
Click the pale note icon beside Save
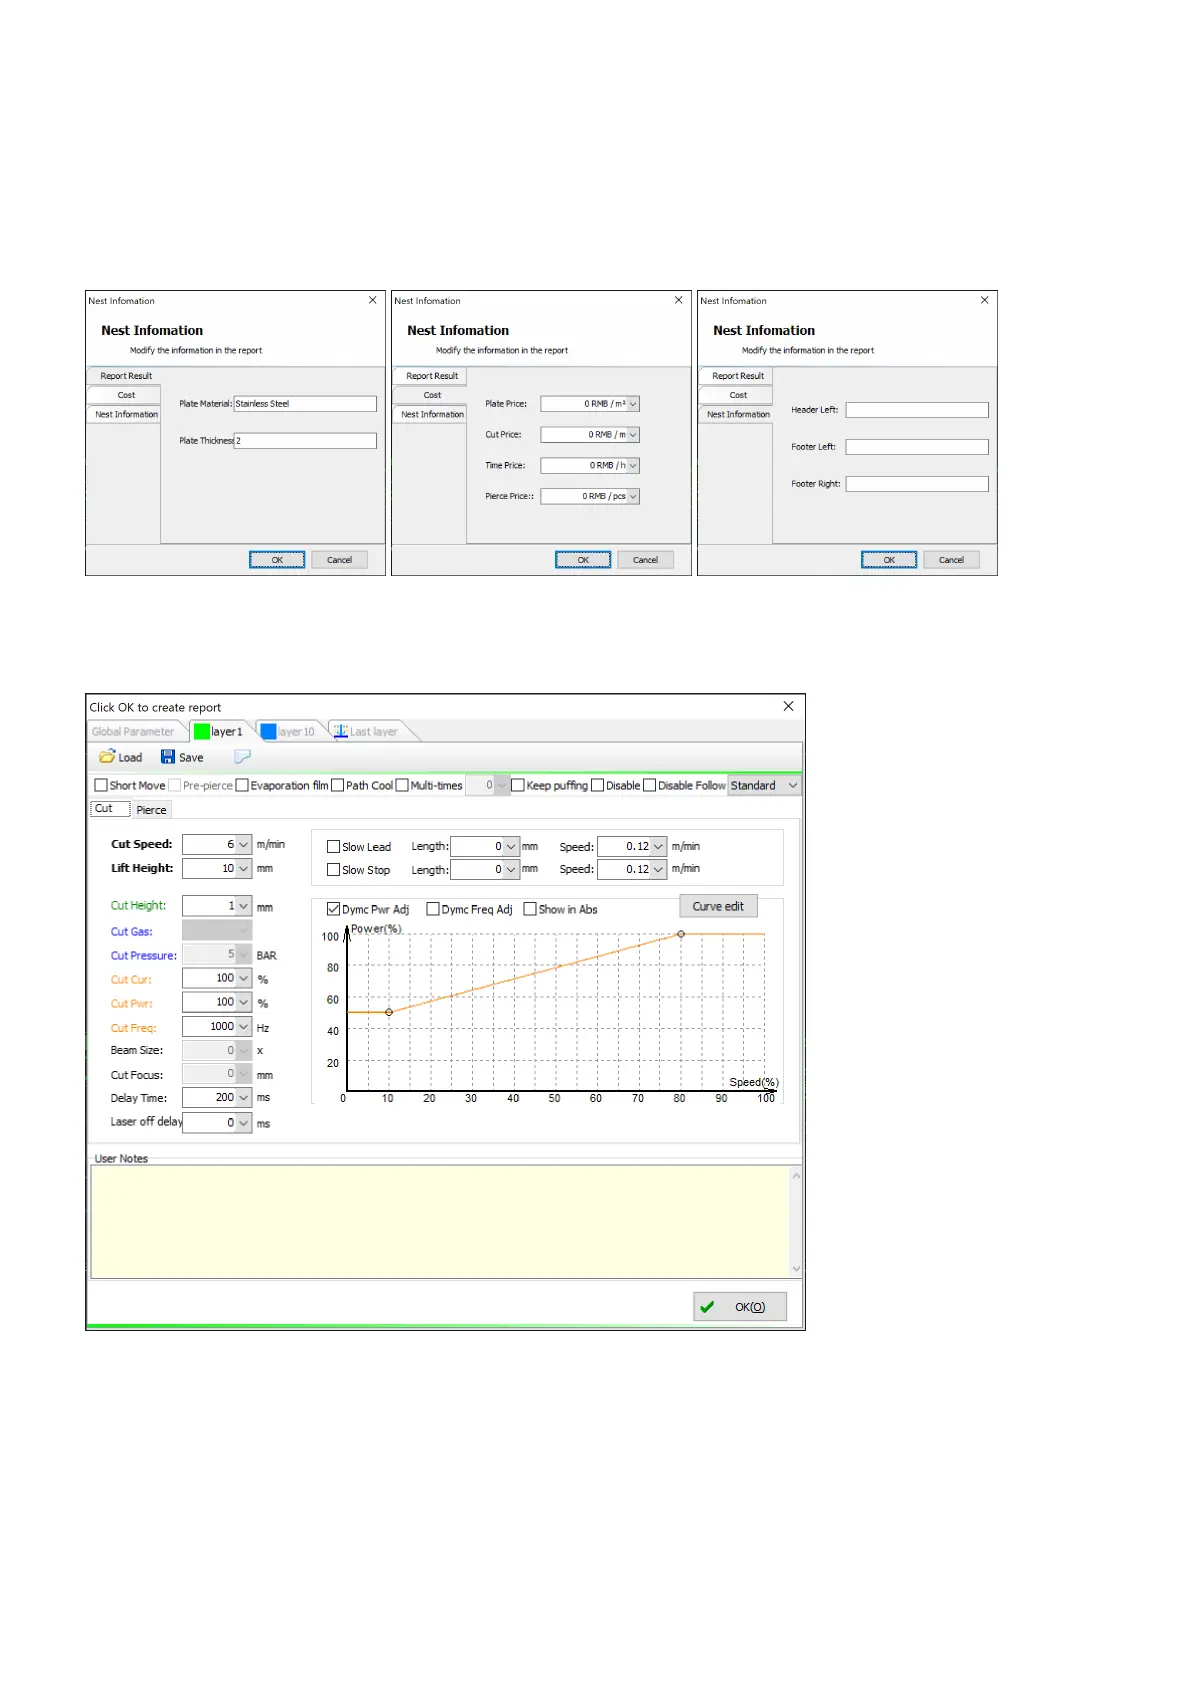tap(242, 757)
